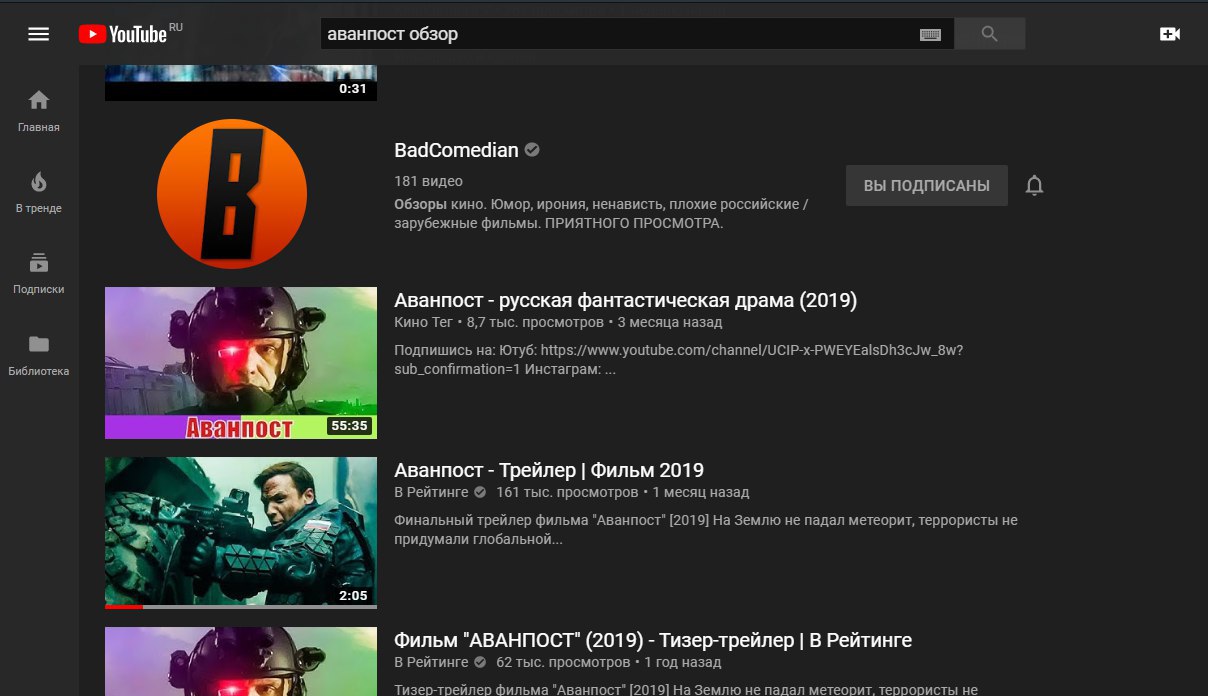Click the 62 тыс. просмотров text

click(x=563, y=662)
